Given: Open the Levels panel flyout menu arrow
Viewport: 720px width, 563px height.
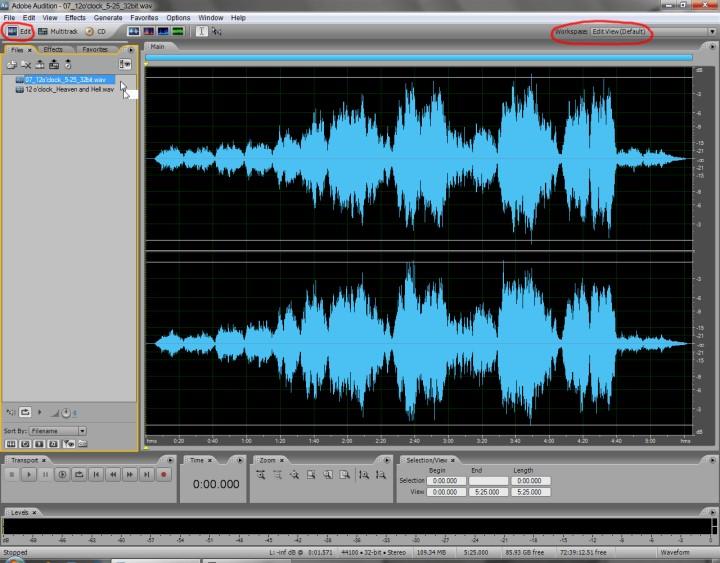Looking at the screenshot, I should tap(712, 512).
